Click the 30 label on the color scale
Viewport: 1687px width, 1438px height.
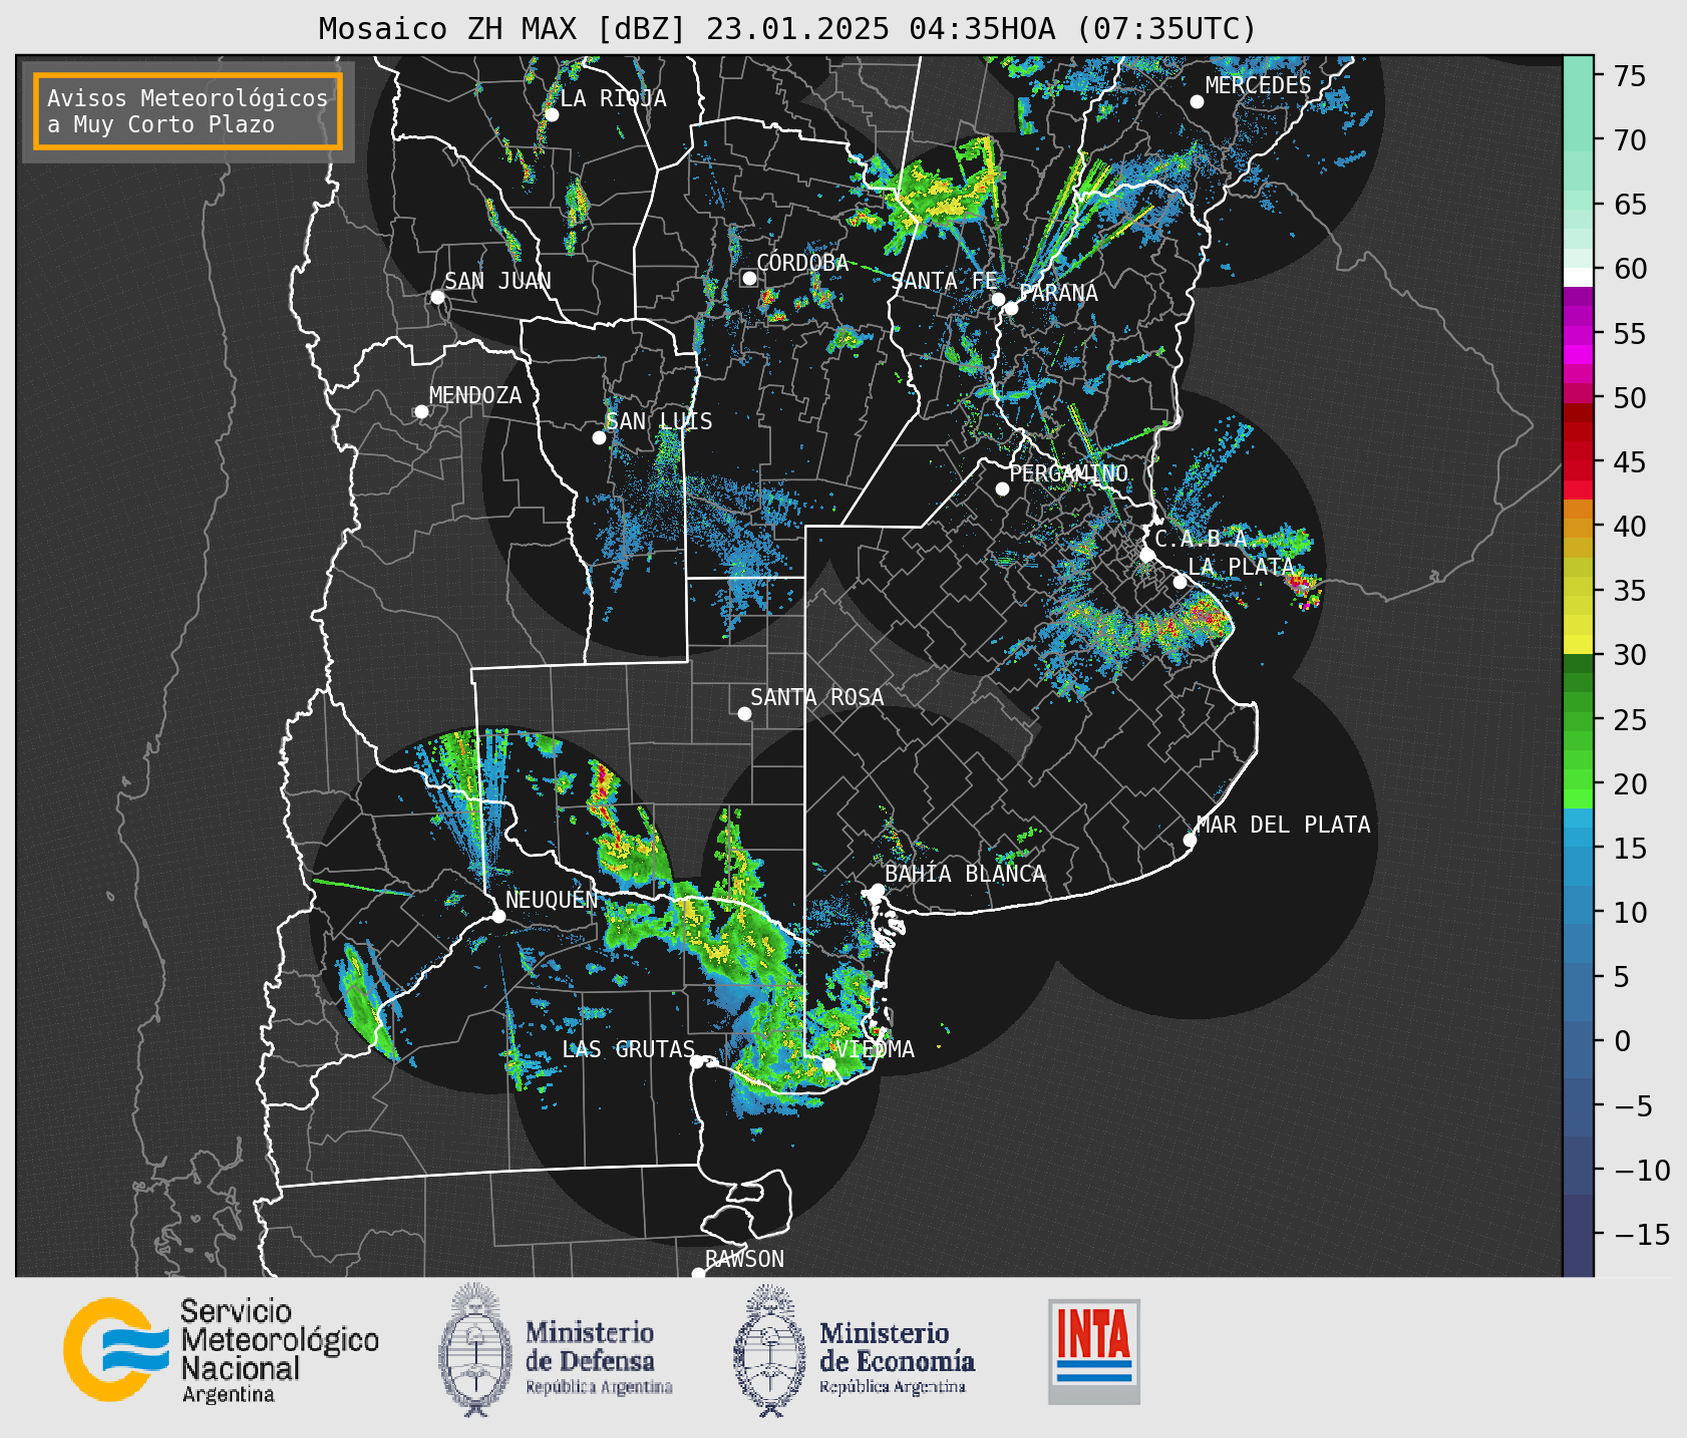pos(1629,655)
